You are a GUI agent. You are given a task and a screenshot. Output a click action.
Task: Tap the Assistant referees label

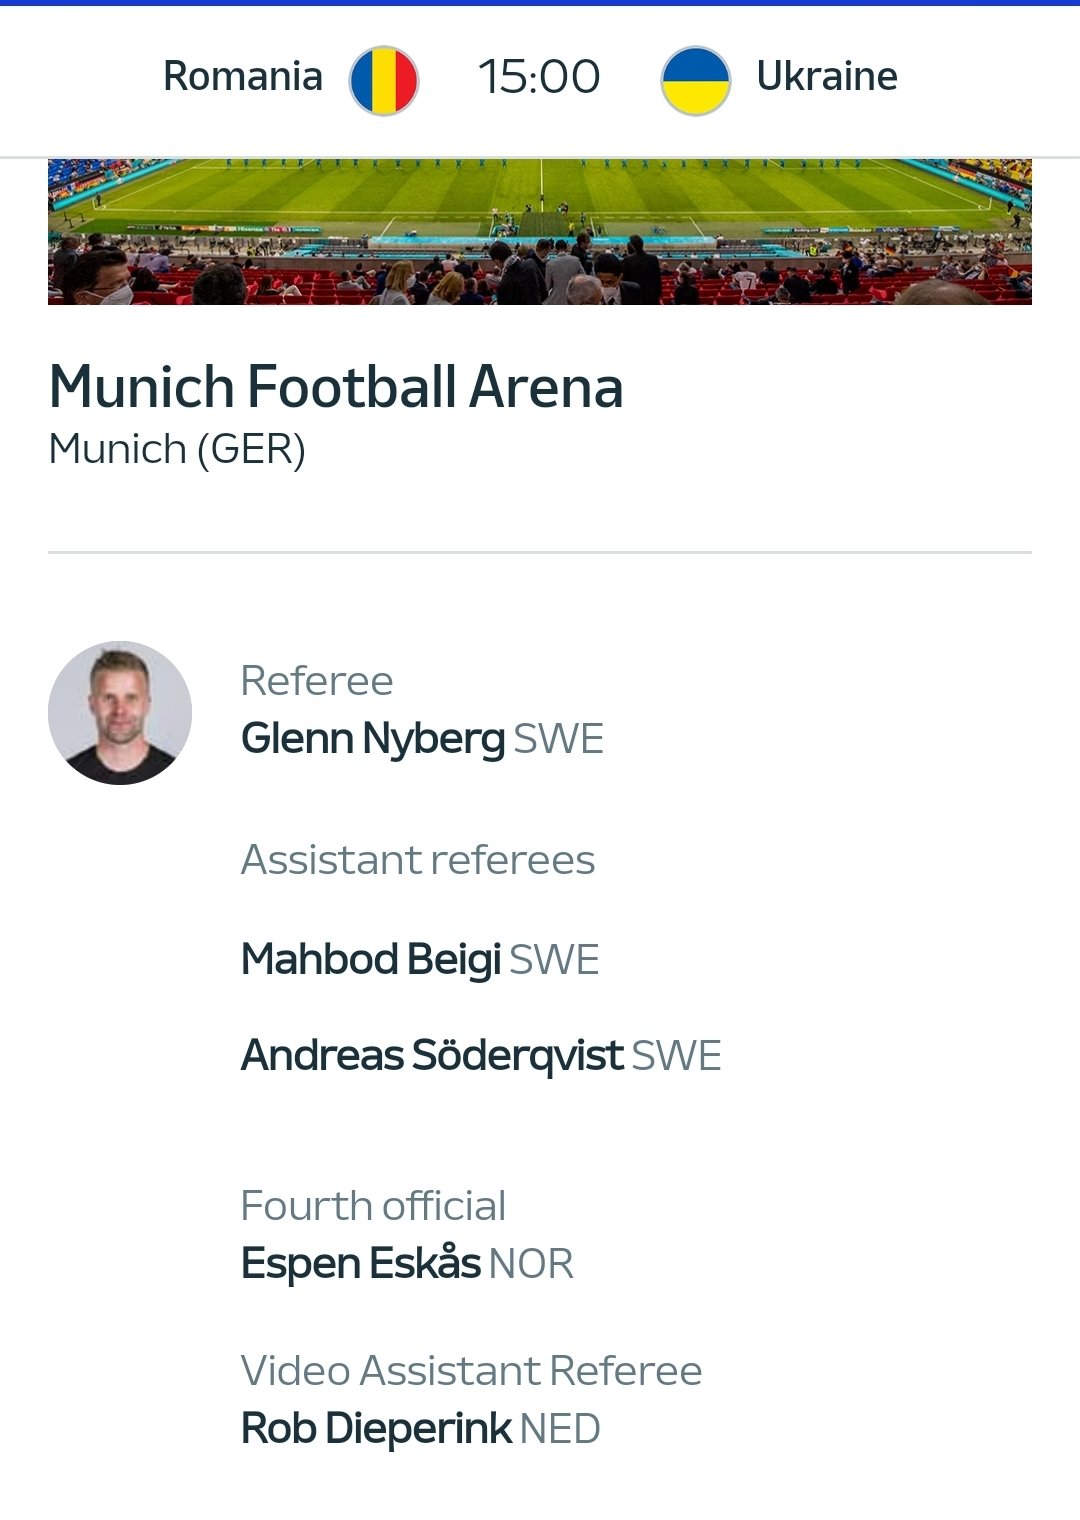pos(418,860)
